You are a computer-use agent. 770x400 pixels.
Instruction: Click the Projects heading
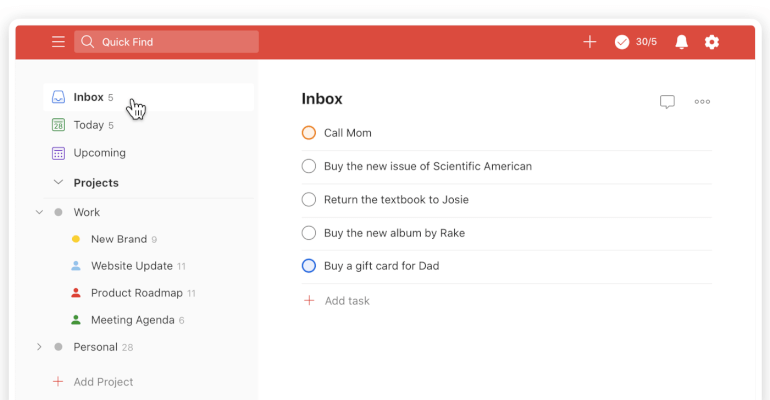click(x=96, y=183)
